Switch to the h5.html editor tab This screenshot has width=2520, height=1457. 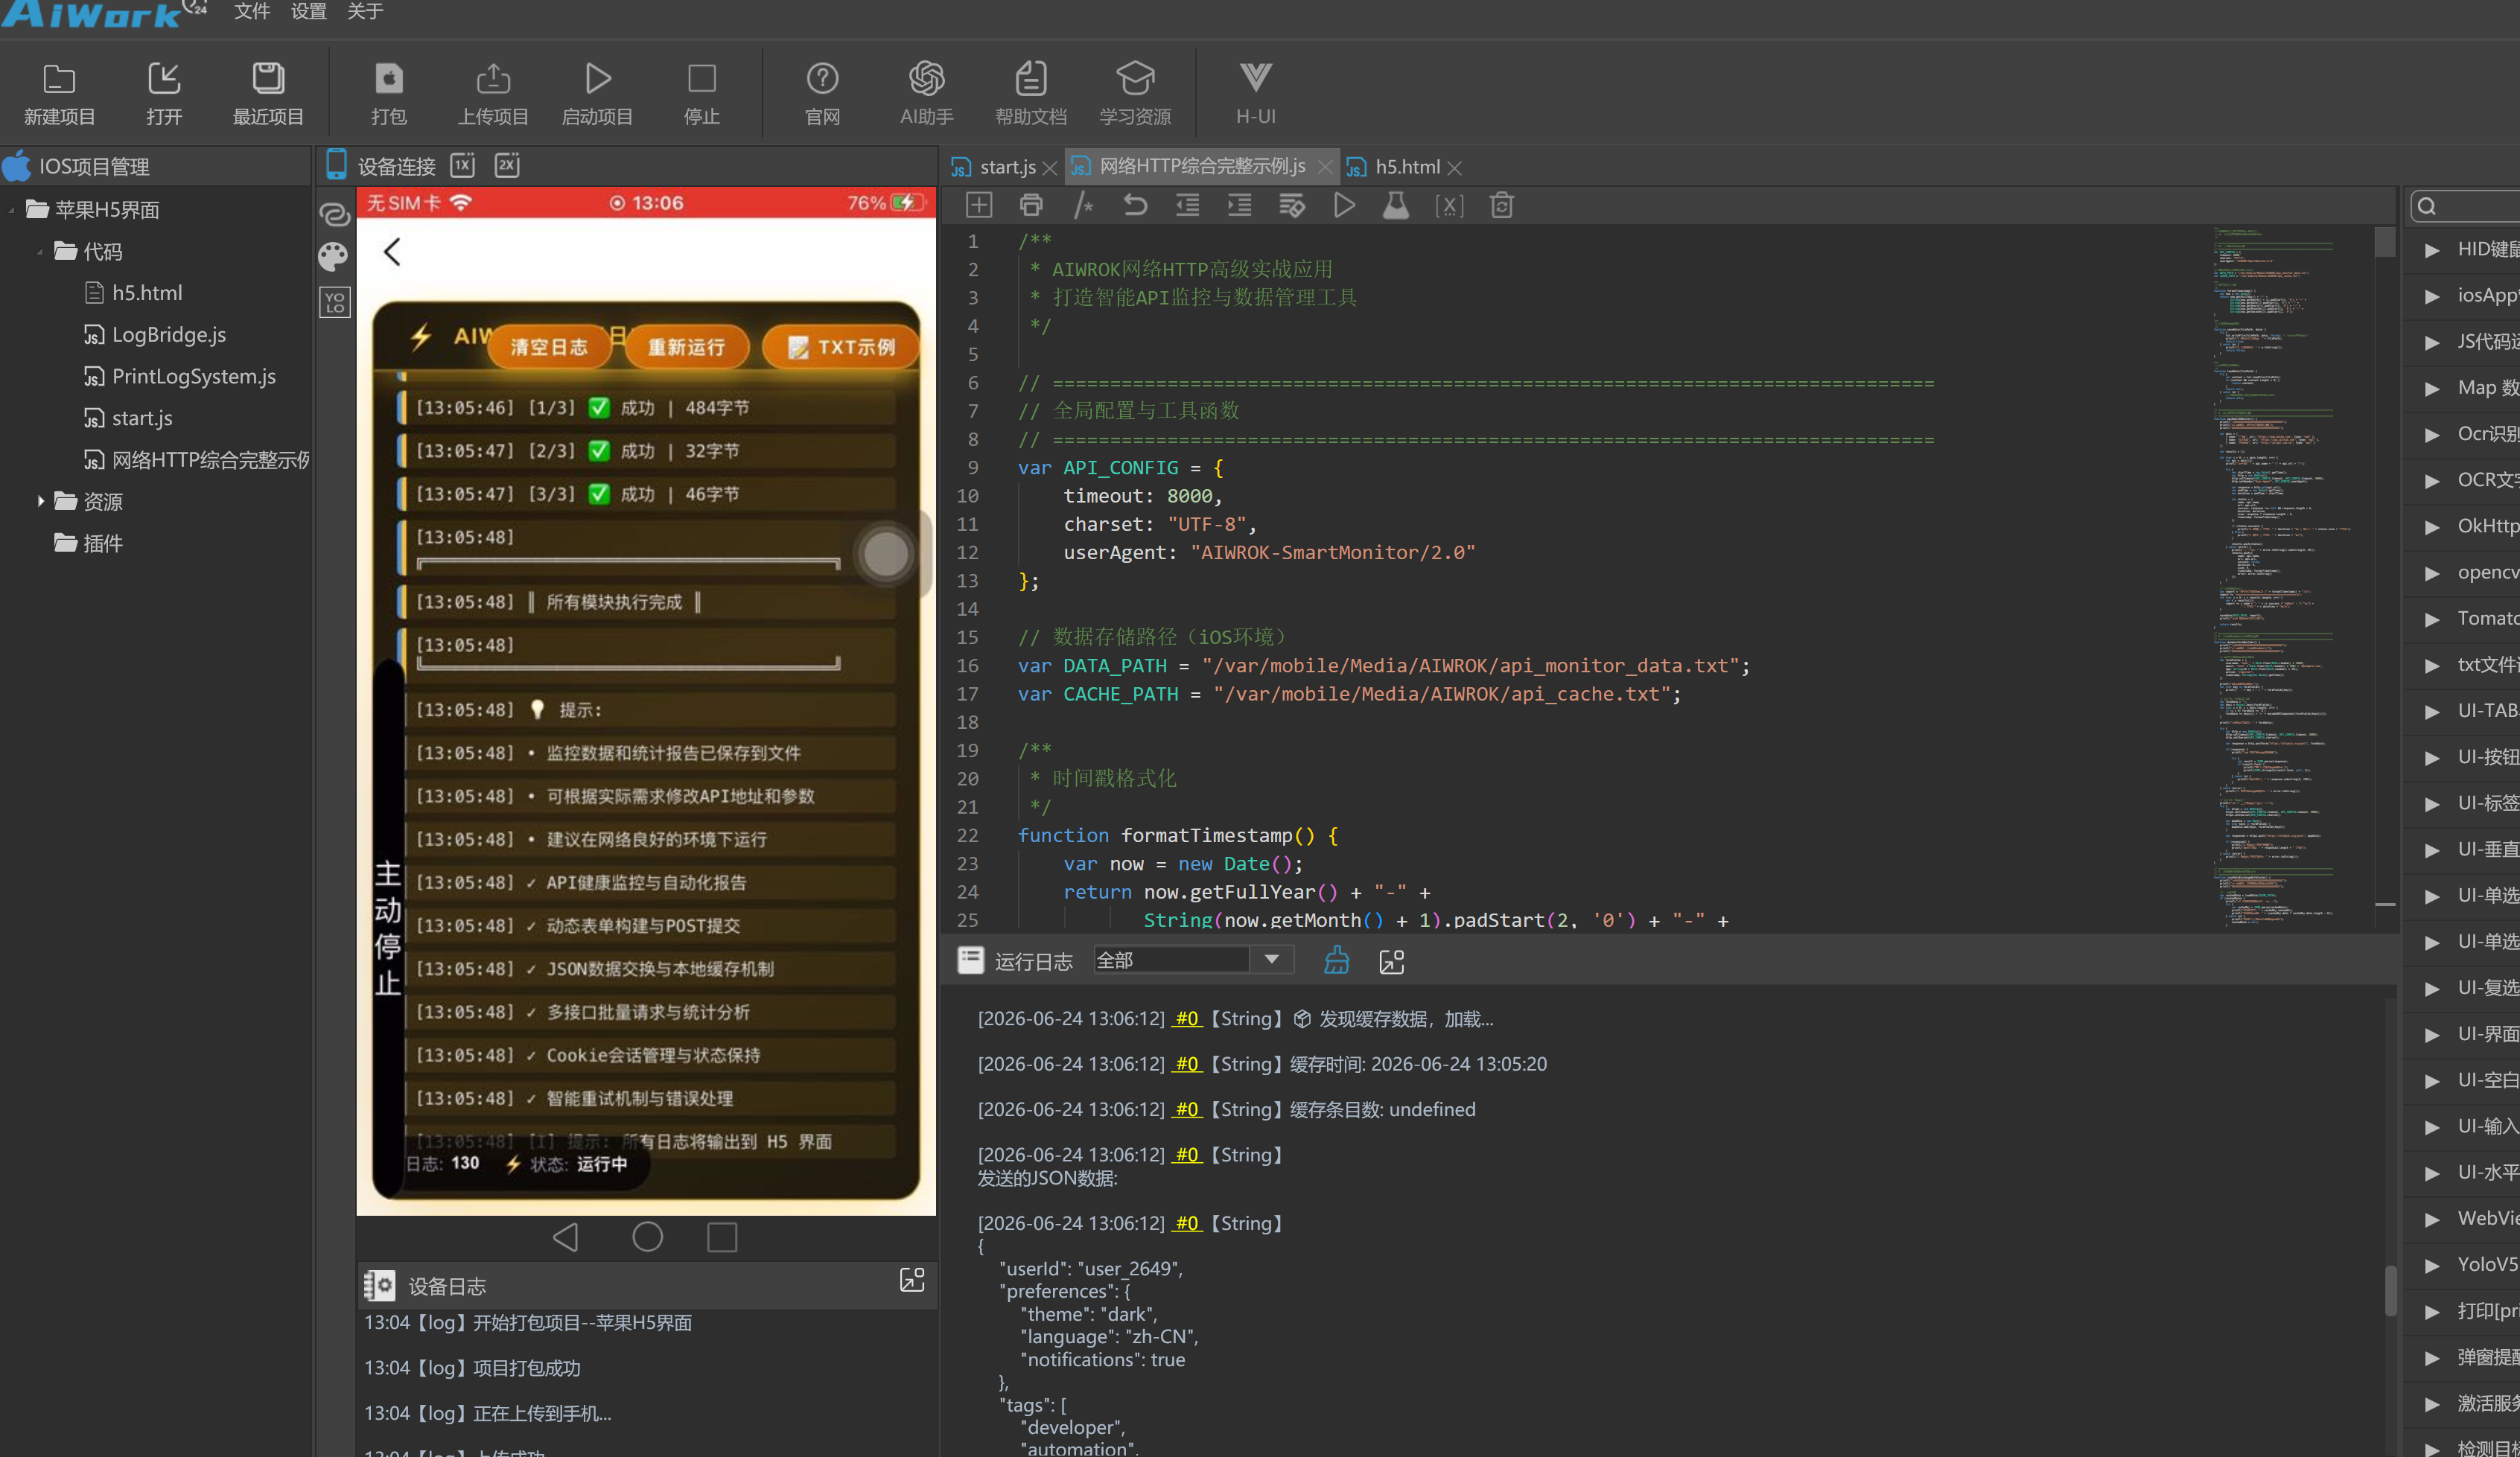[x=1407, y=167]
